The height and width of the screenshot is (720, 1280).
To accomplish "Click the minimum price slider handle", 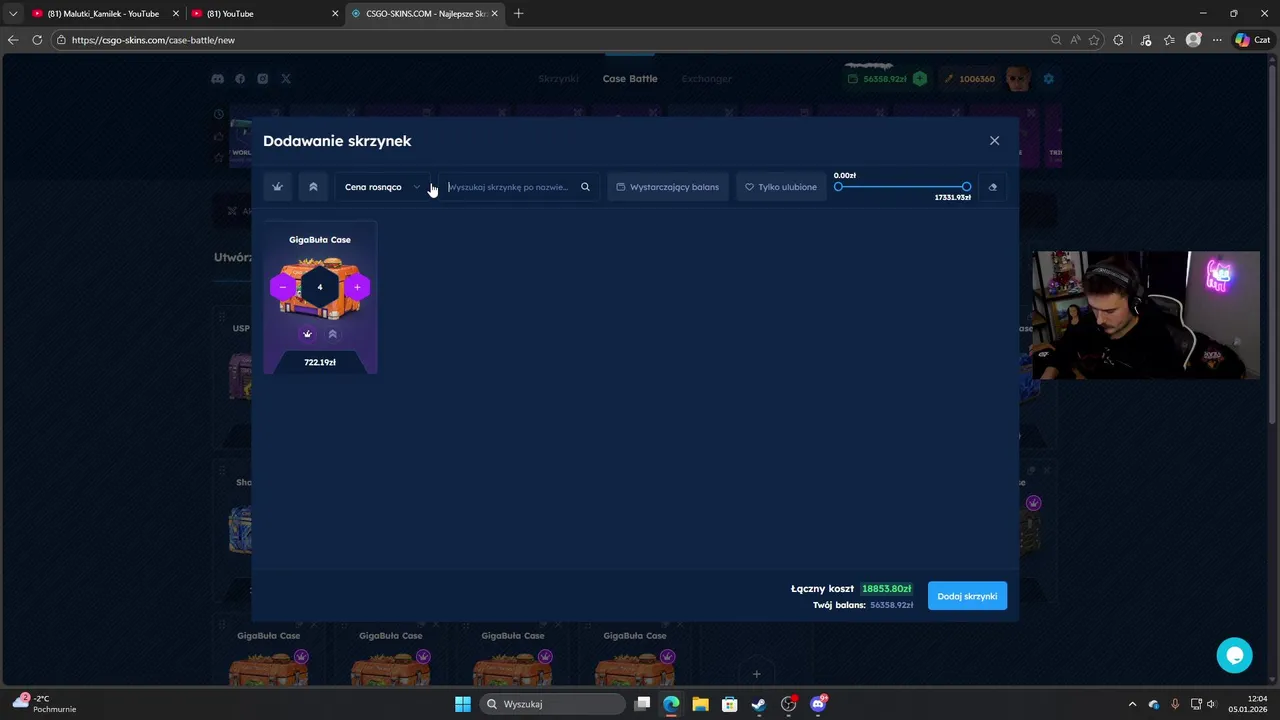I will [x=838, y=187].
